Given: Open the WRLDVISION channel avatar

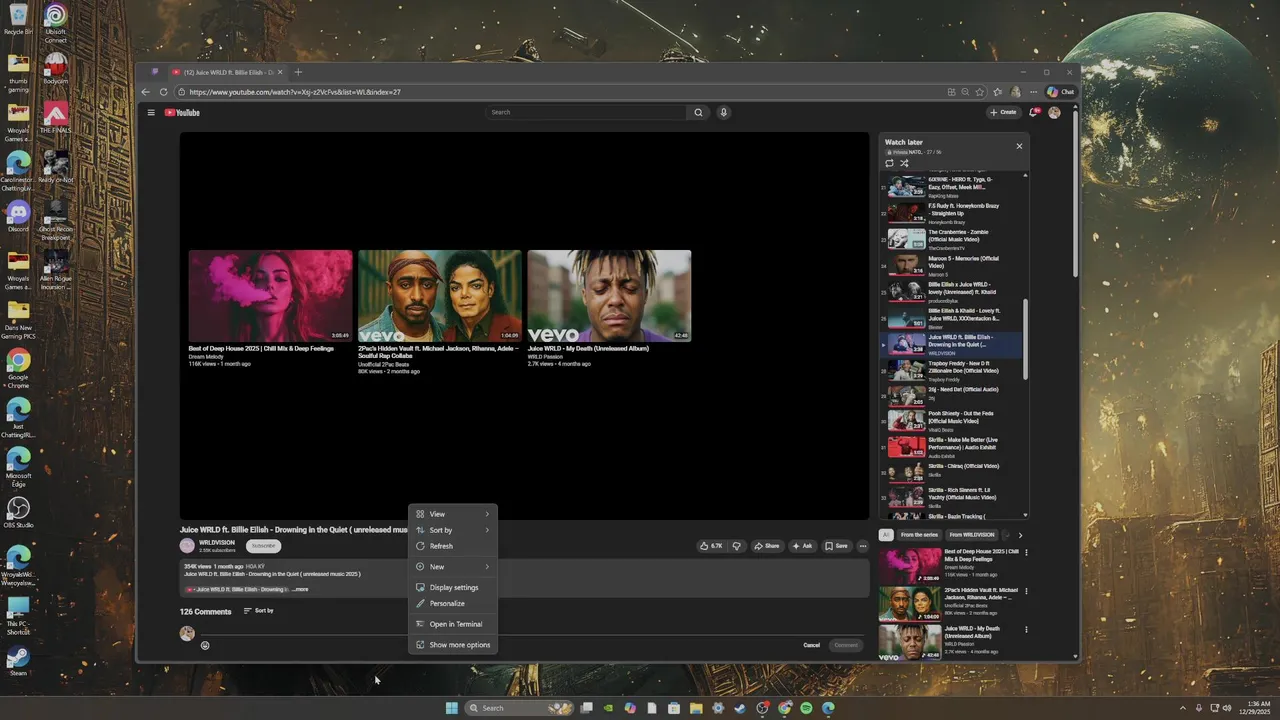Looking at the screenshot, I should click(x=187, y=546).
